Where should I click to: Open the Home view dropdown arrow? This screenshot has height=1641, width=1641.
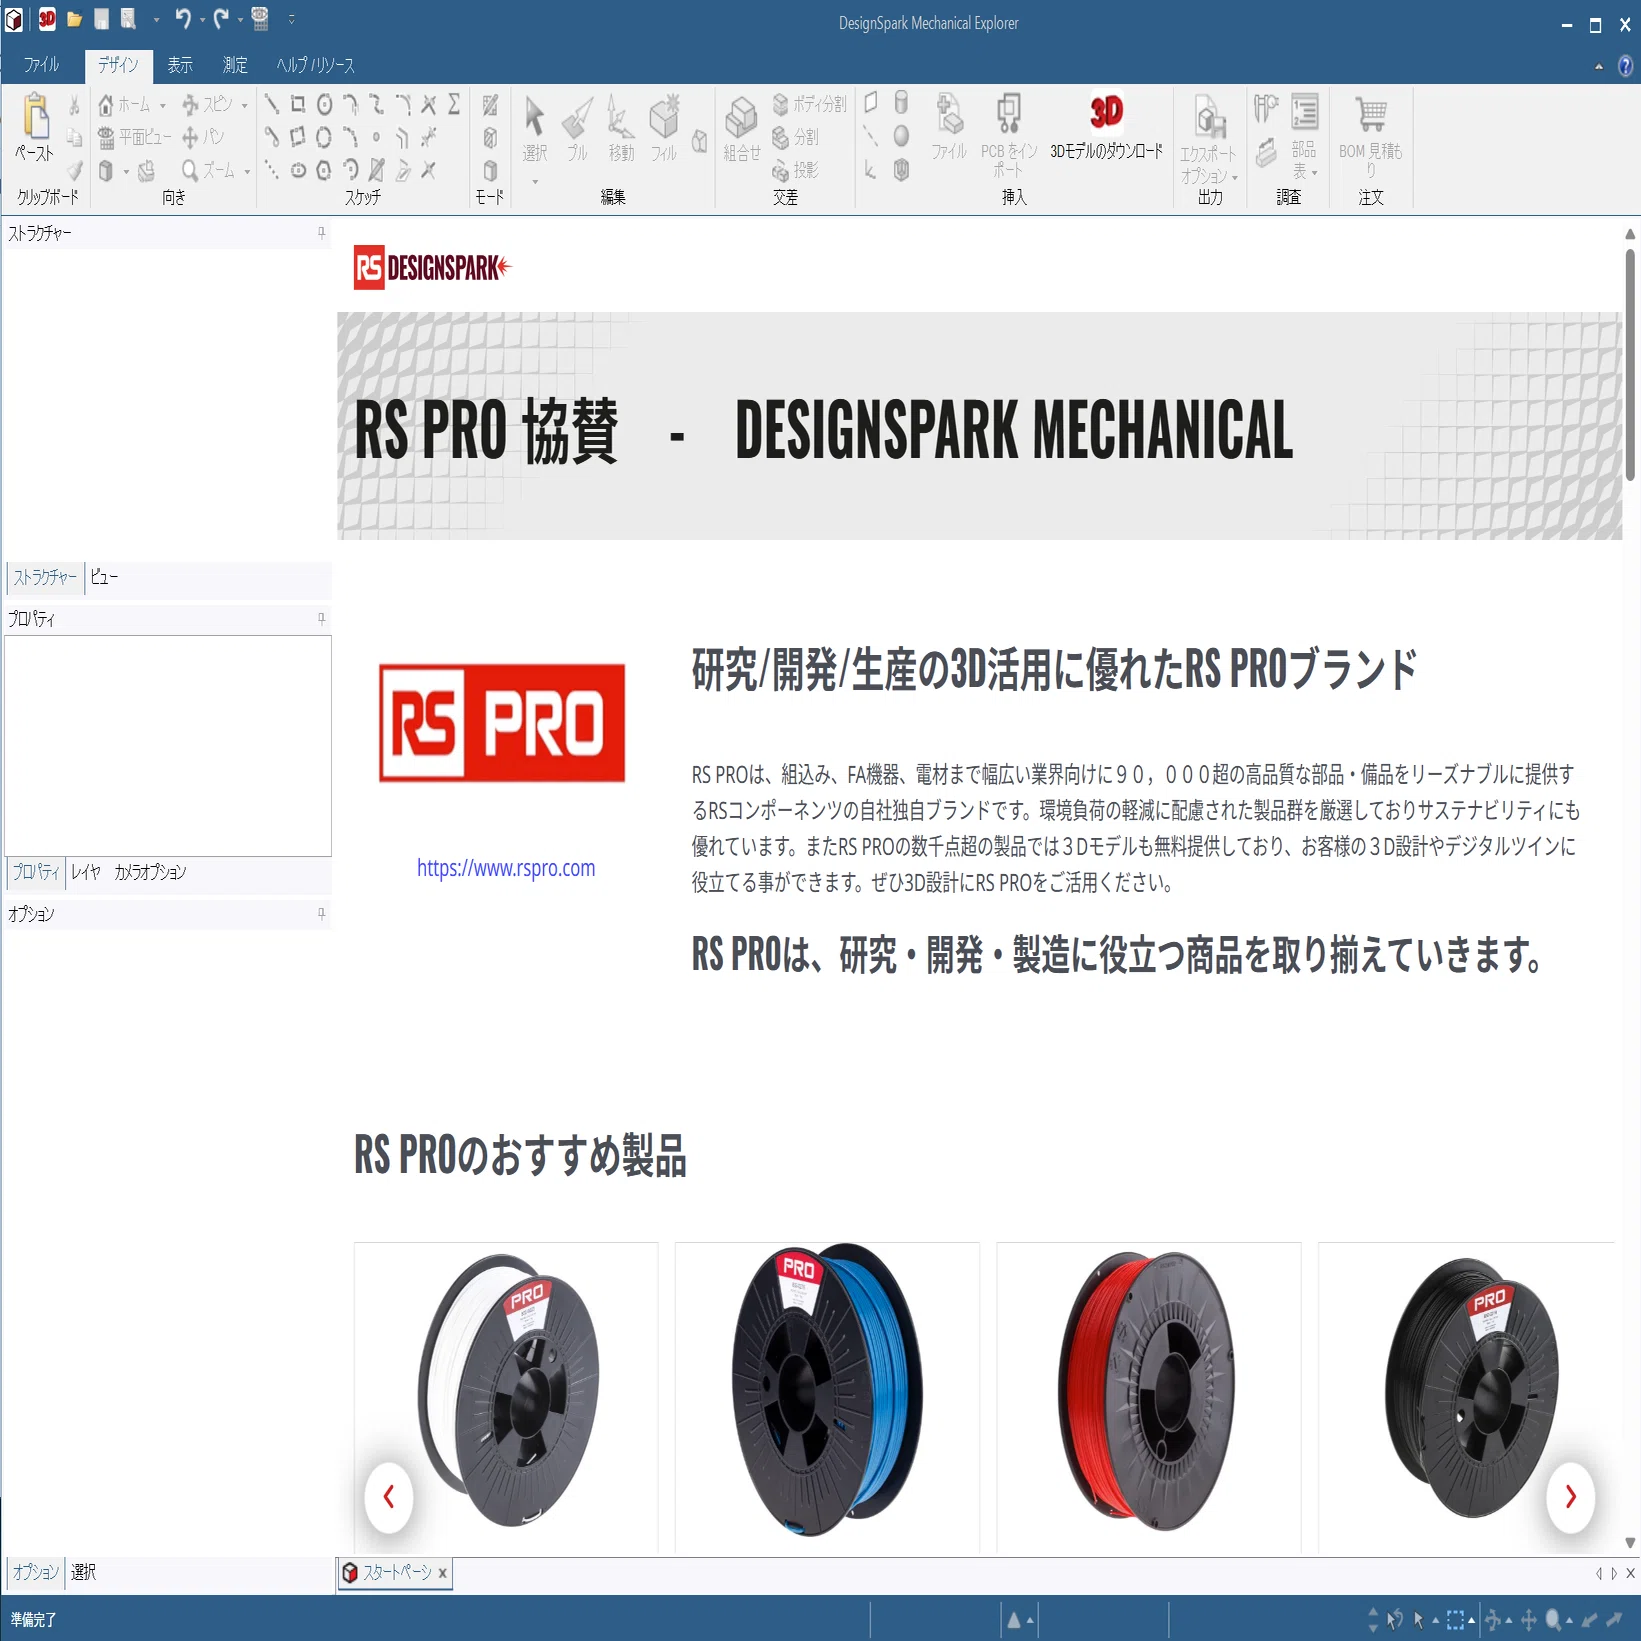tap(163, 106)
